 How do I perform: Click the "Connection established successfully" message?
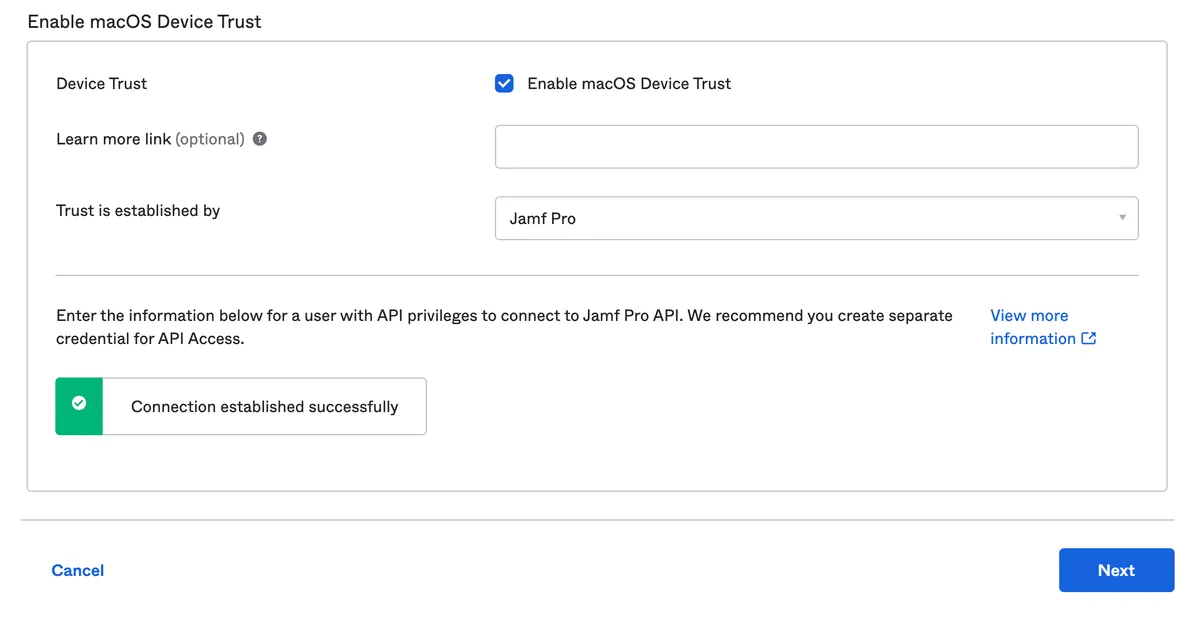click(265, 407)
